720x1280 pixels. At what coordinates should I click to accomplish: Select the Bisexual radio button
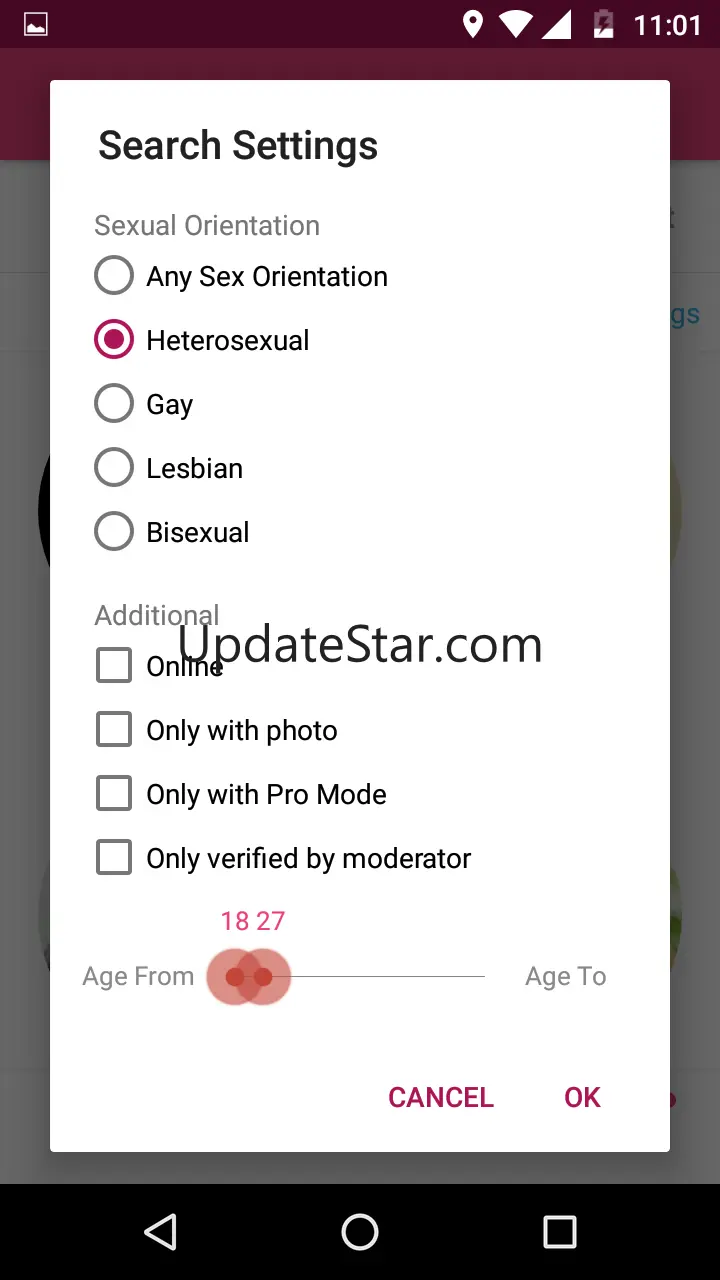click(x=172, y=532)
